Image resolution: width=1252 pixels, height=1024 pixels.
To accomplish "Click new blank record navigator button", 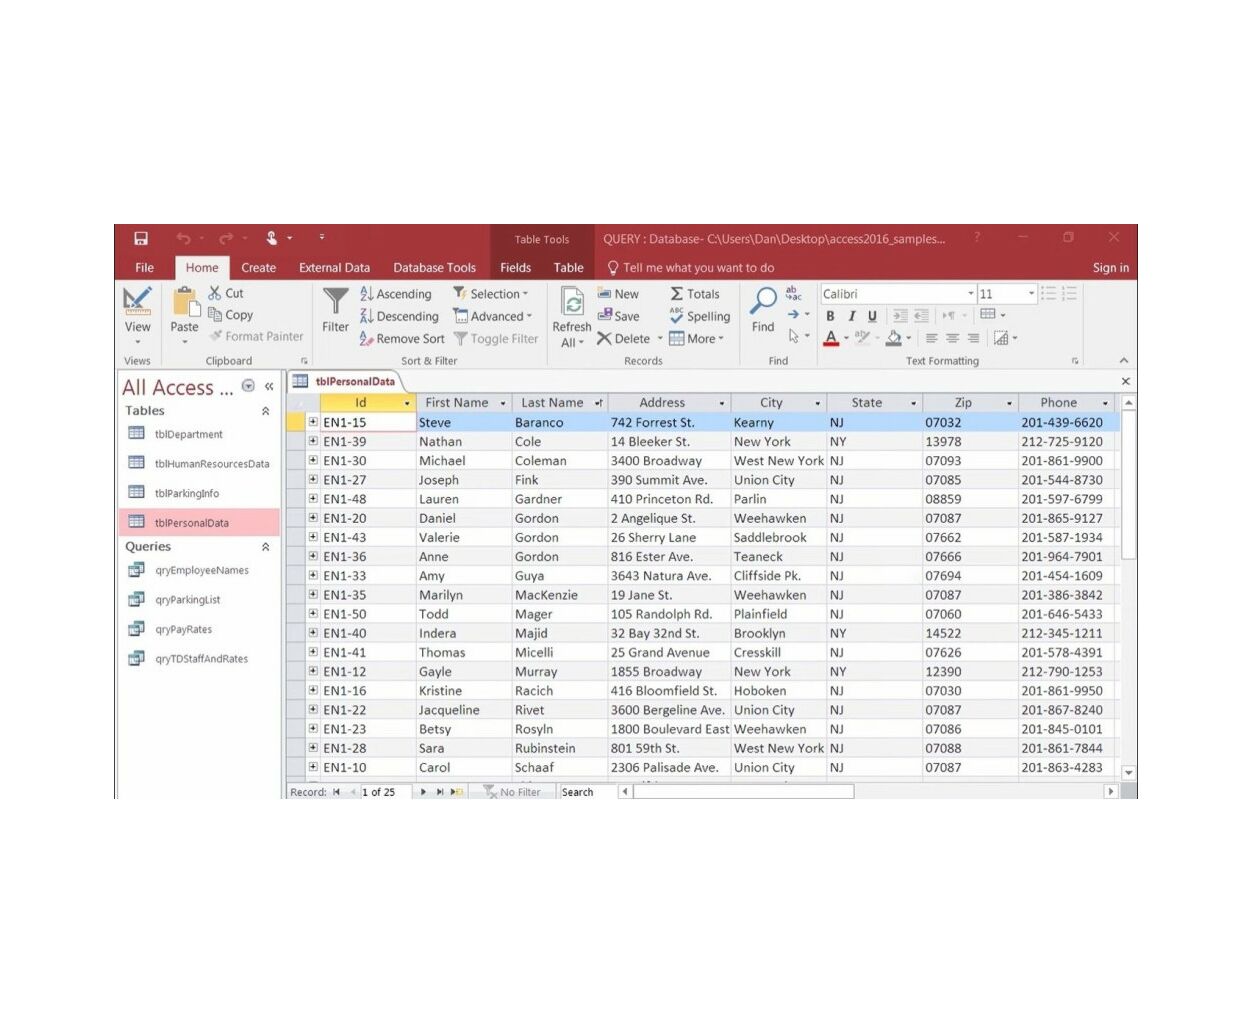I will pos(457,792).
